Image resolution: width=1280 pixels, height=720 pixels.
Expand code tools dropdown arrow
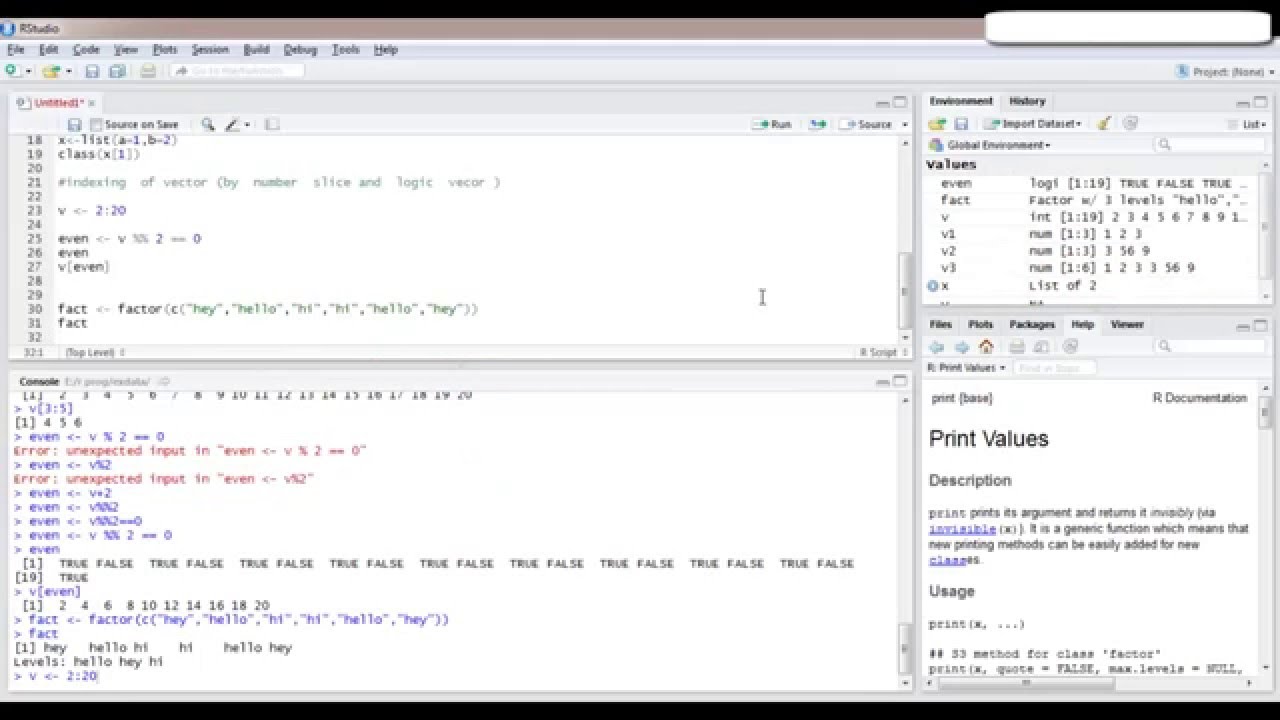tap(247, 125)
